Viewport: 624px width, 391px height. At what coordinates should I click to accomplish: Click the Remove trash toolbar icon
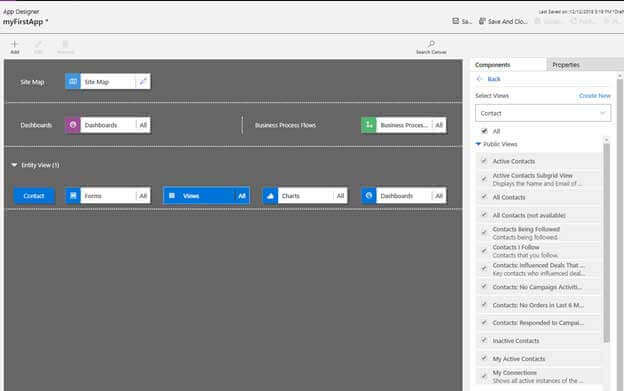[x=65, y=44]
